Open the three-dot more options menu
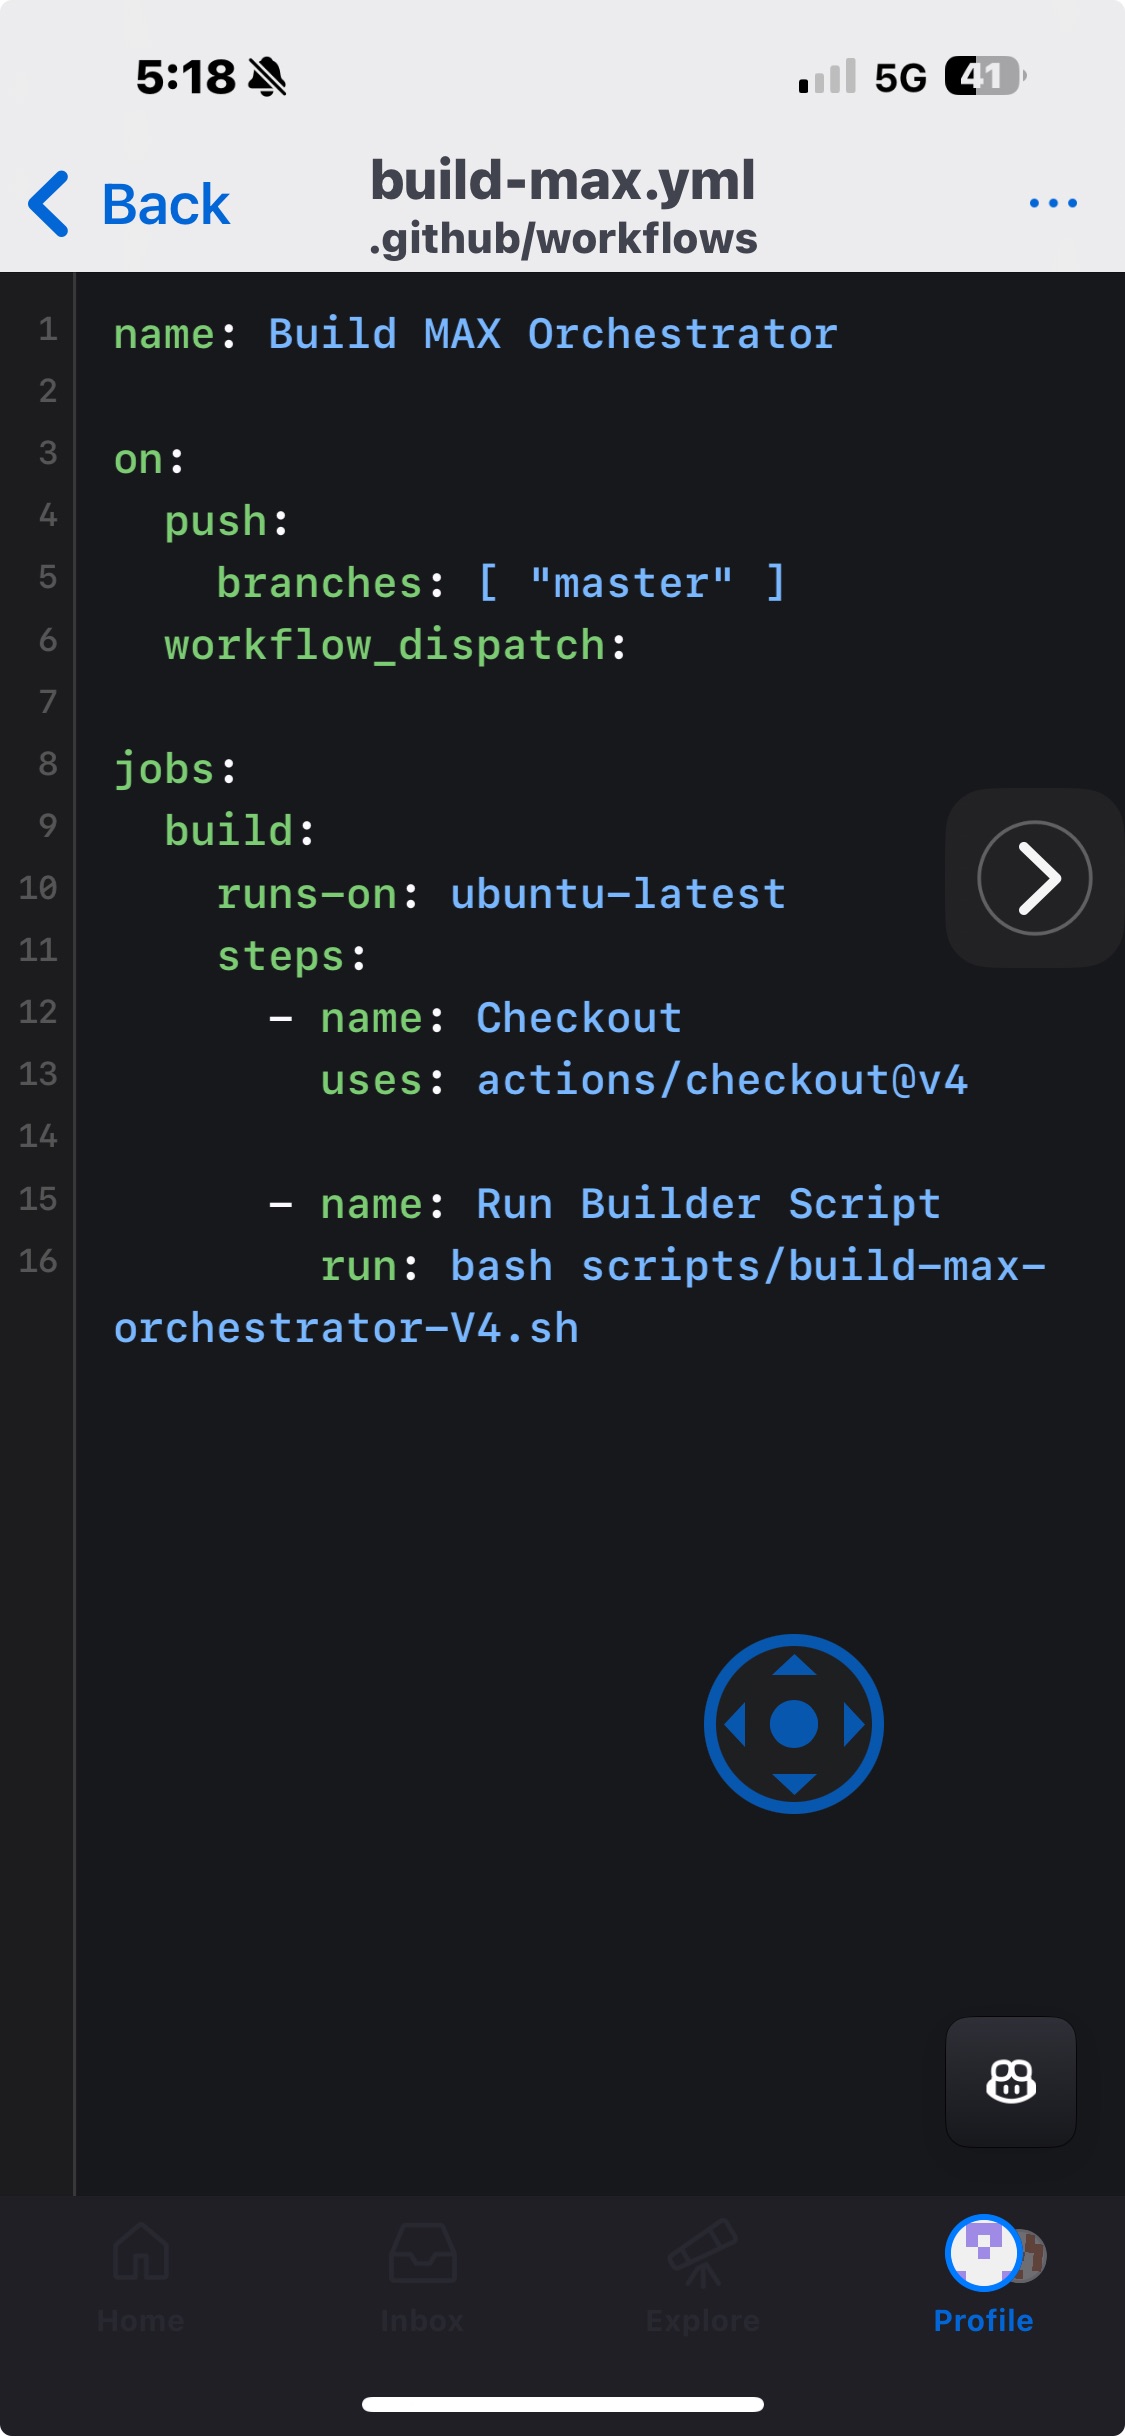This screenshot has height=2436, width=1125. pos(1053,203)
